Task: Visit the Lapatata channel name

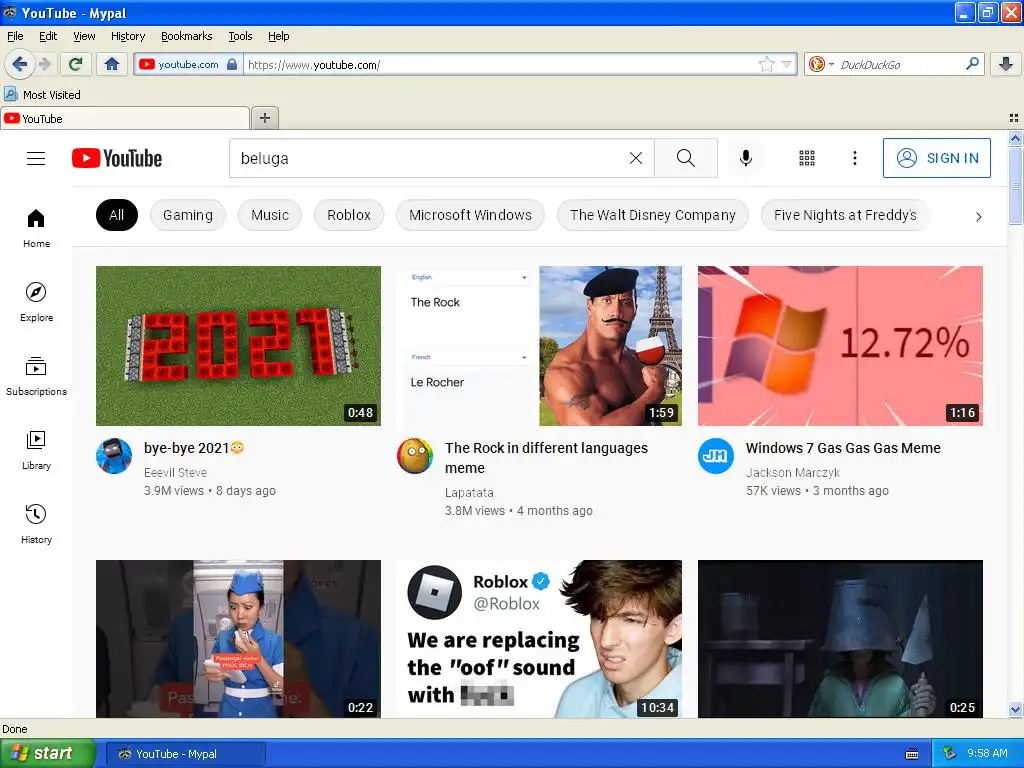Action: pyautogui.click(x=469, y=492)
